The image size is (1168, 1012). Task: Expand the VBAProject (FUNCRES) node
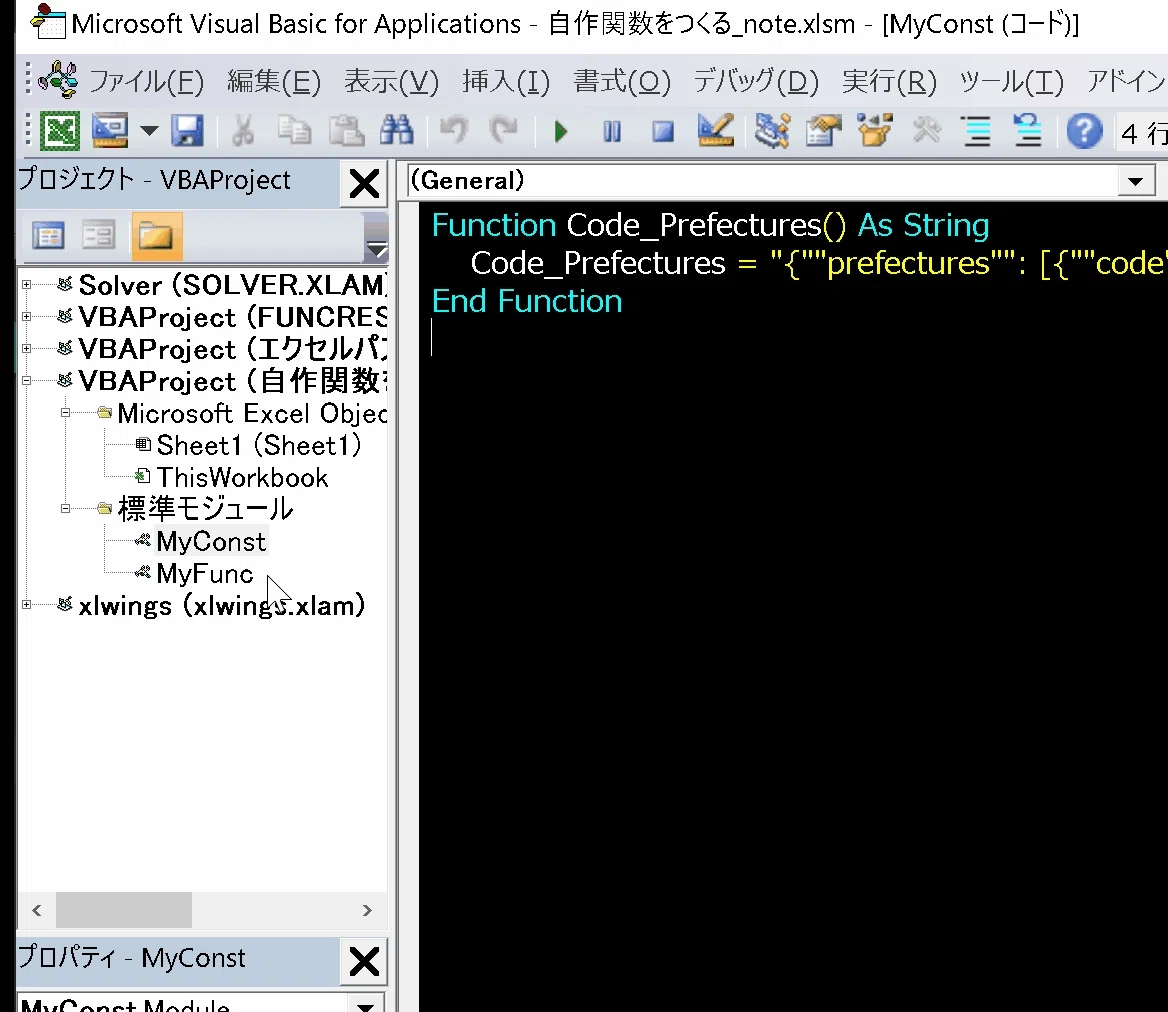(x=27, y=316)
